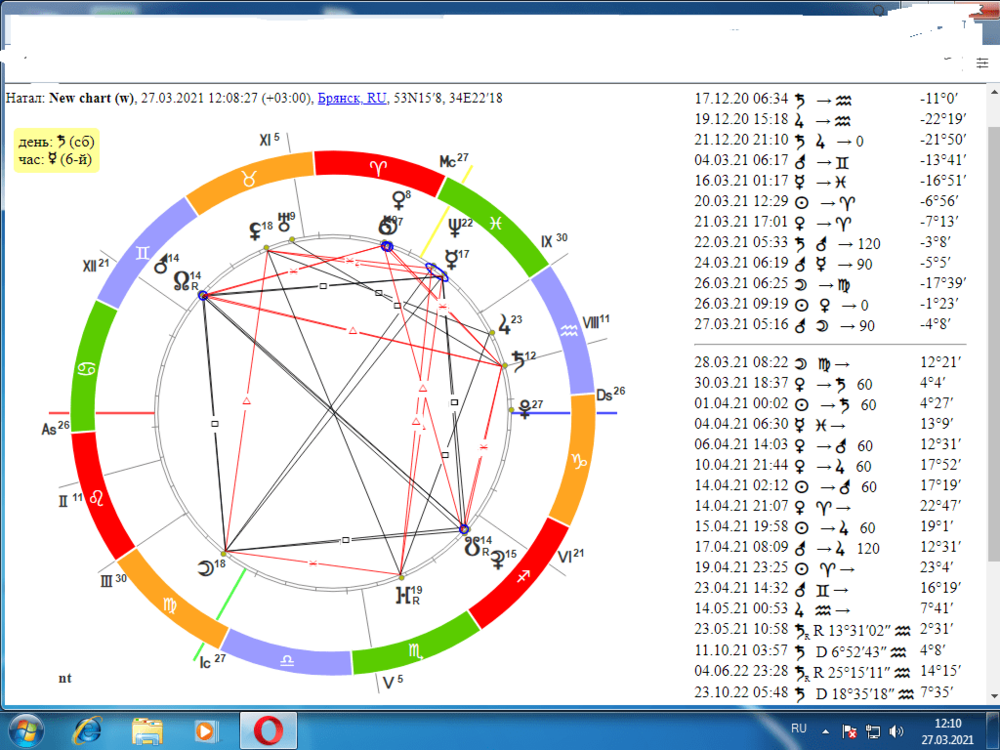Viewport: 1000px width, 750px height.
Task: Click the New chart (w) title text
Action: [x=92, y=98]
